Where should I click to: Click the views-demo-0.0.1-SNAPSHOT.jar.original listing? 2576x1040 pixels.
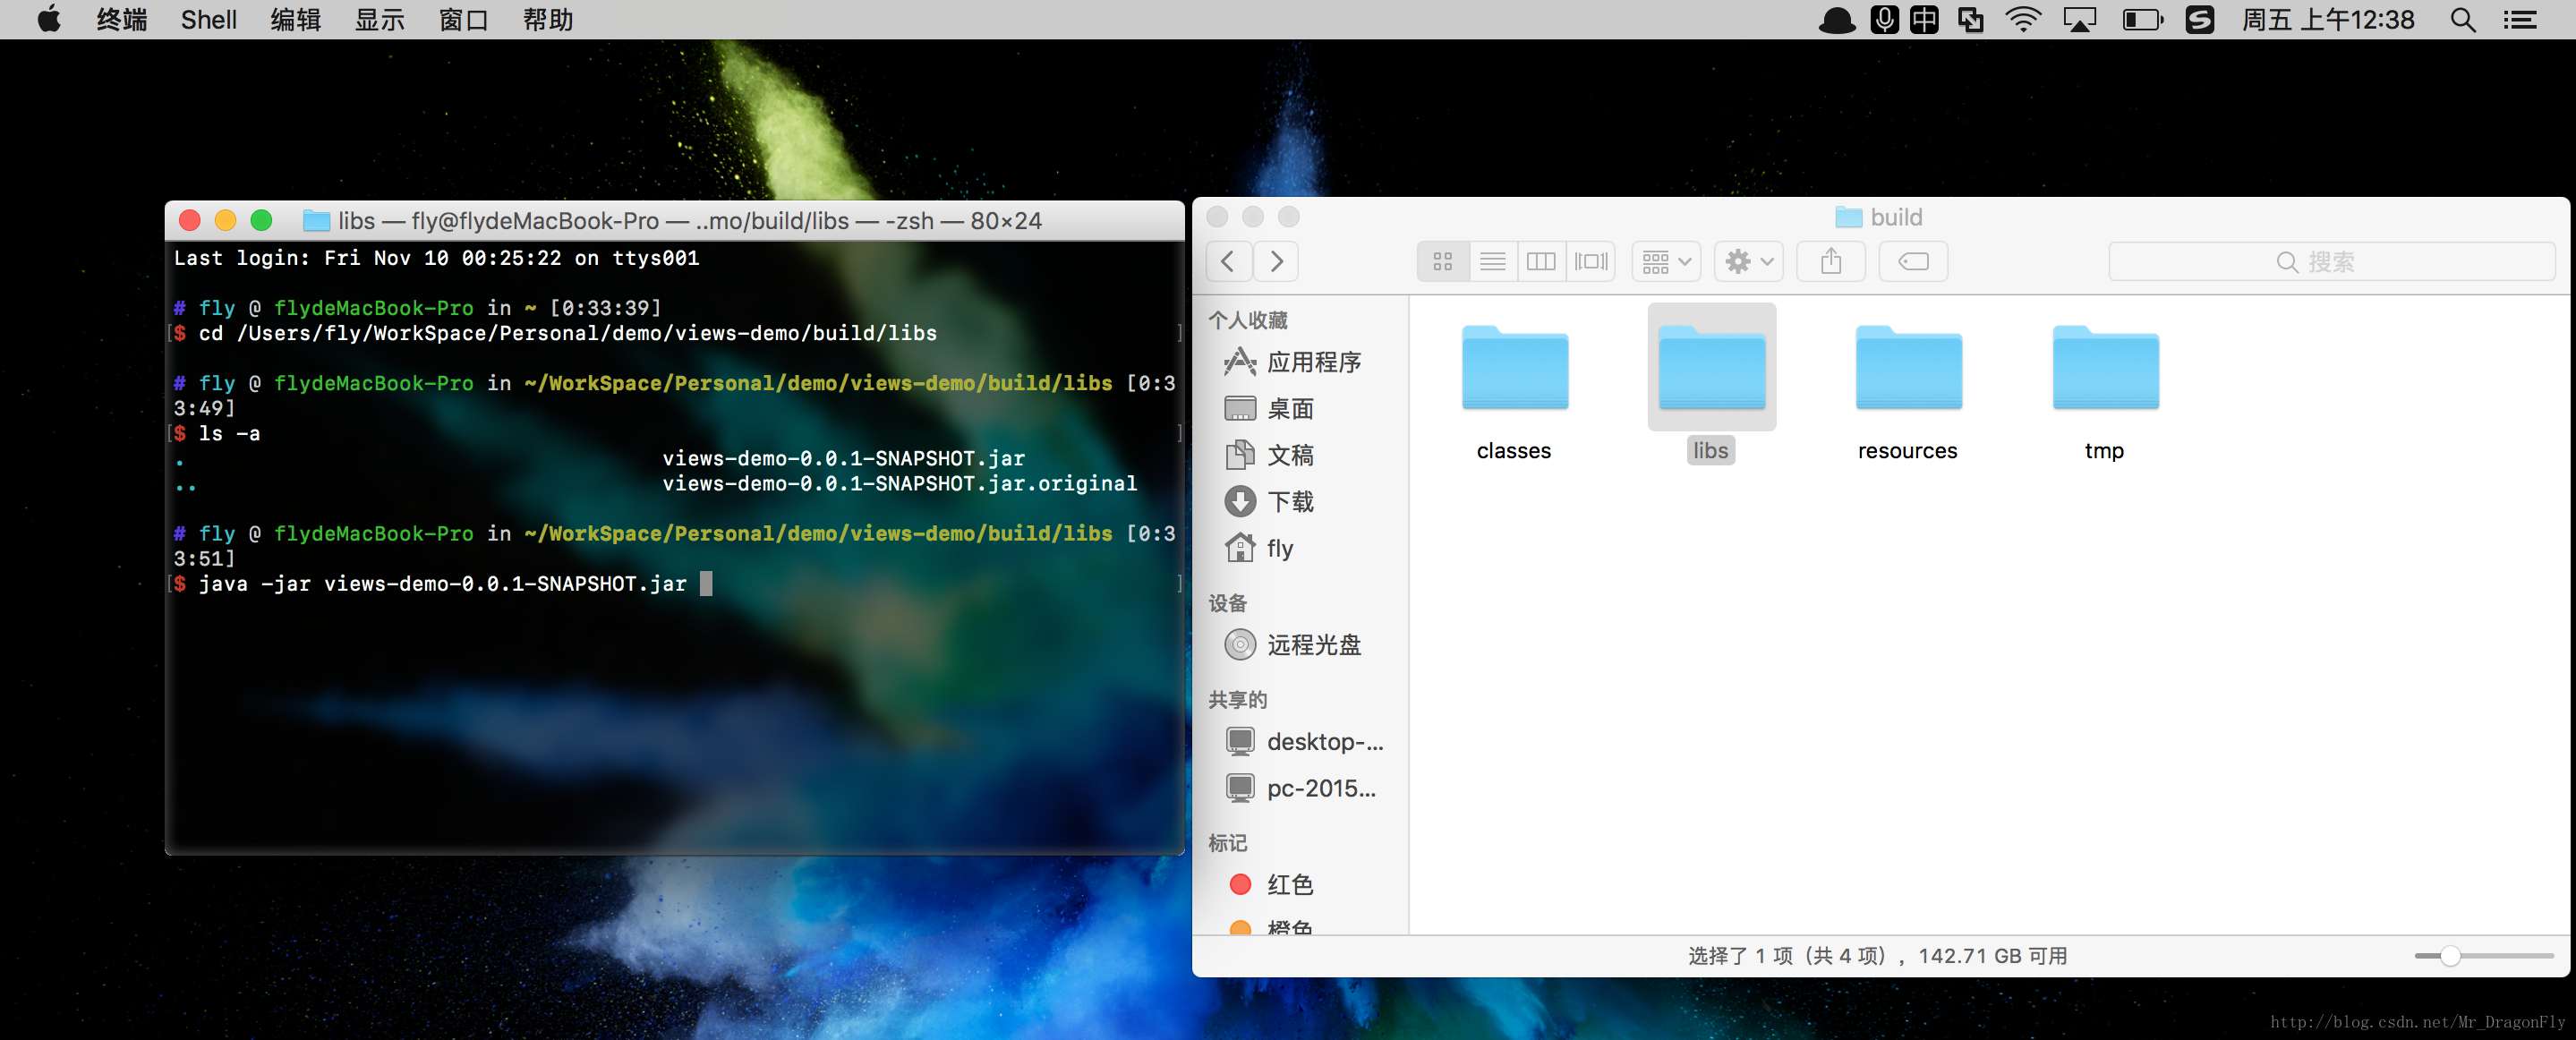(x=899, y=484)
